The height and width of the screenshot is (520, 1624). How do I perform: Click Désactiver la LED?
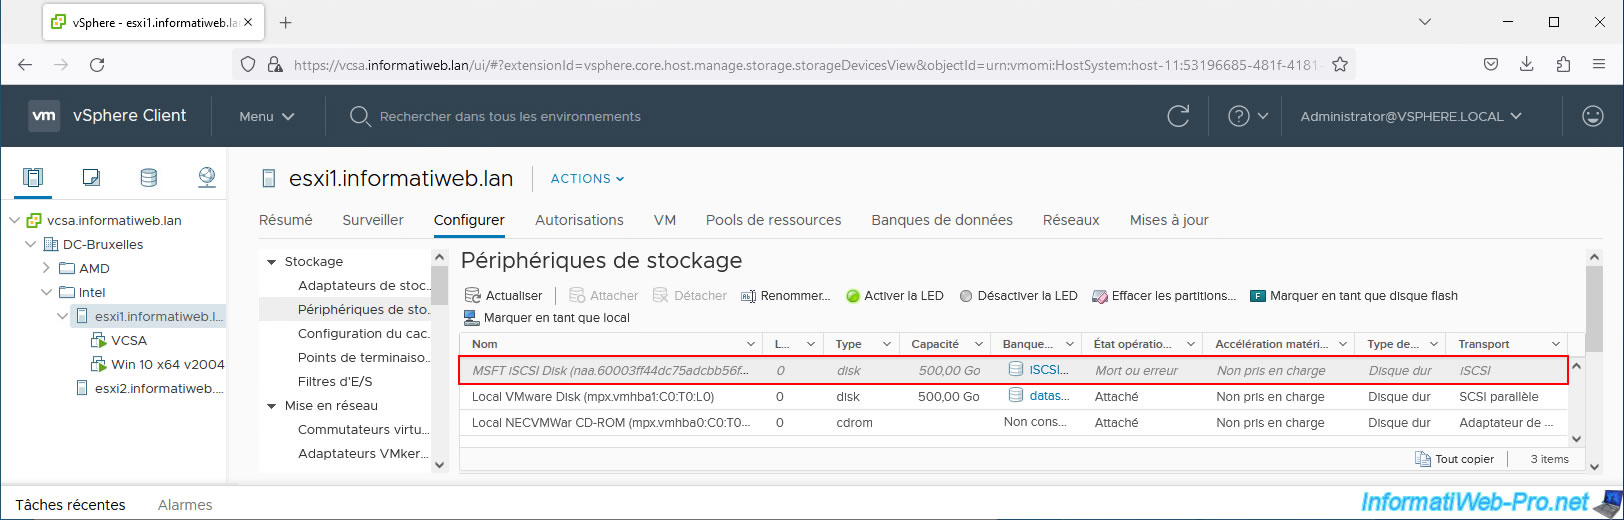point(1019,295)
